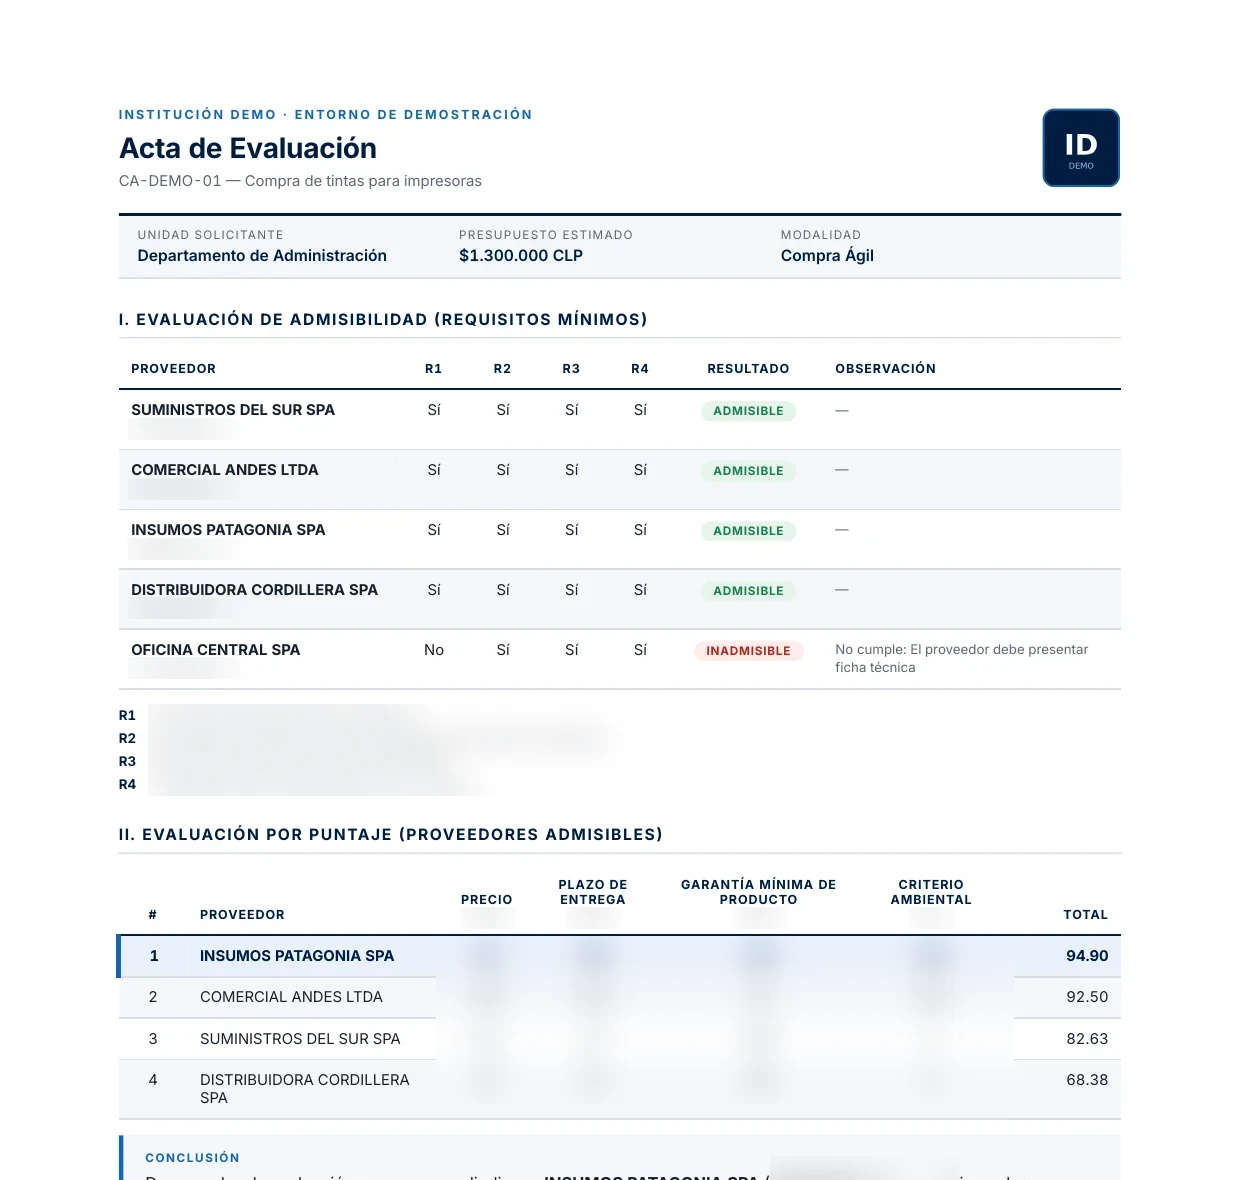This screenshot has height=1180, width=1241.
Task: Click R2 'Sí' for OFICINA CENTRAL SPA
Action: pyautogui.click(x=503, y=650)
